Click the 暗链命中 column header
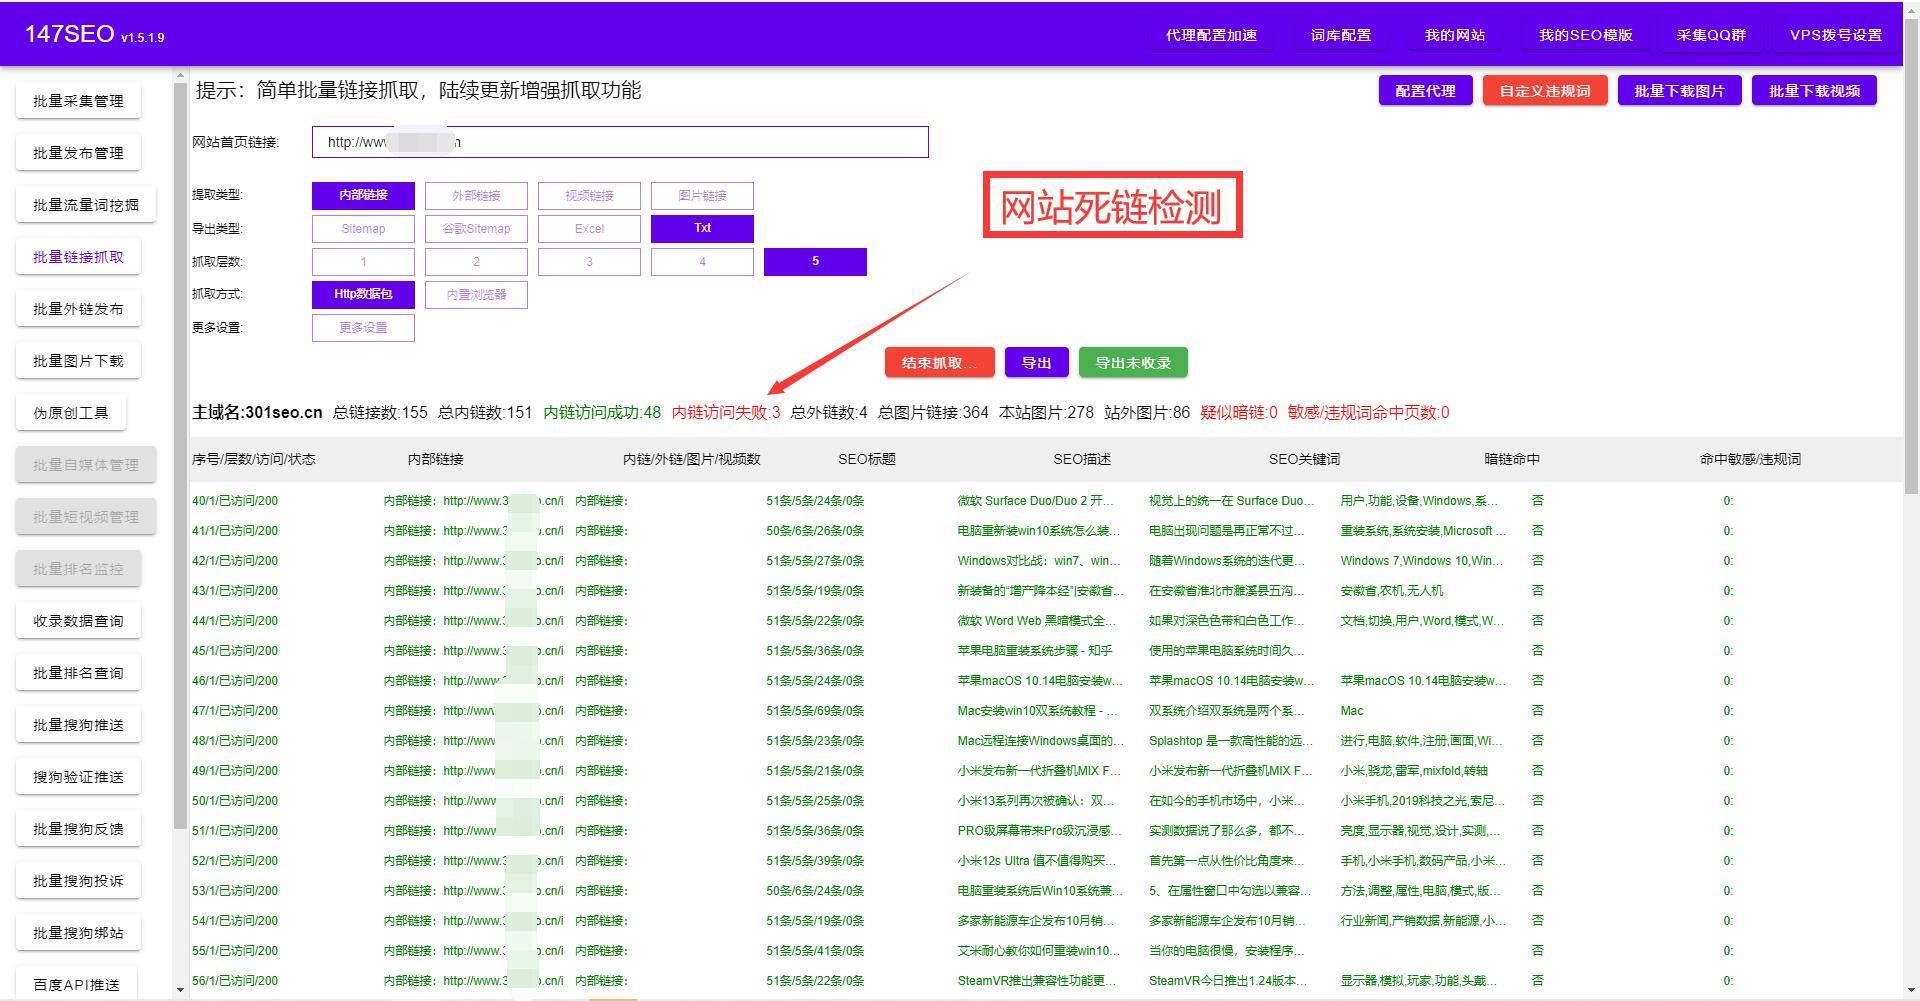Screen dimensions: 1920x1001 (x=1512, y=459)
